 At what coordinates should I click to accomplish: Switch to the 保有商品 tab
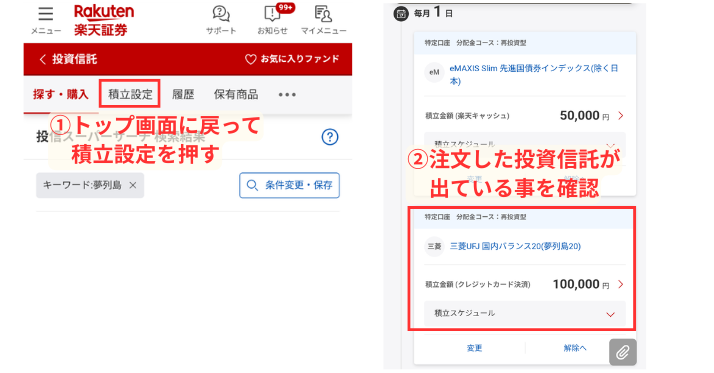coord(236,94)
